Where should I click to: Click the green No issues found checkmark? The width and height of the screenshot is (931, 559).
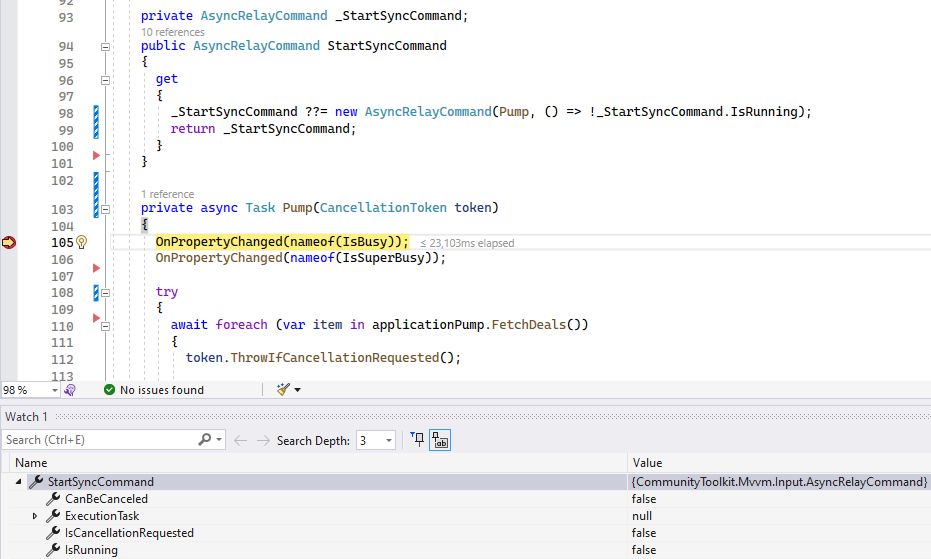[x=109, y=390]
